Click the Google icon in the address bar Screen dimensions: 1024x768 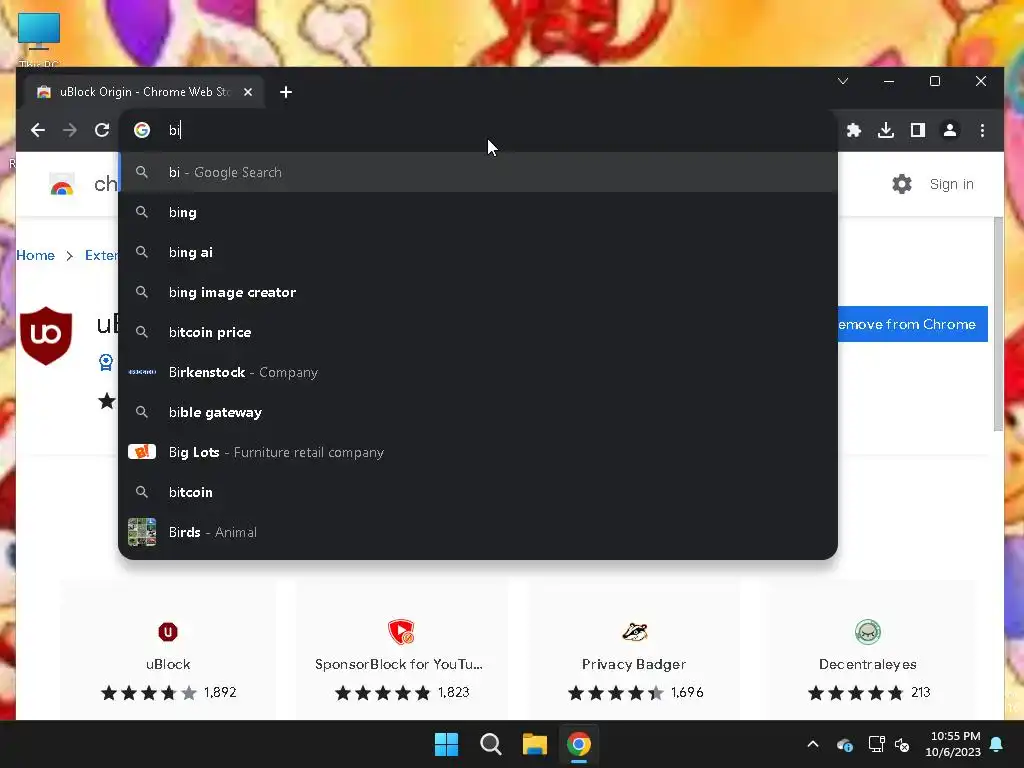tap(142, 130)
